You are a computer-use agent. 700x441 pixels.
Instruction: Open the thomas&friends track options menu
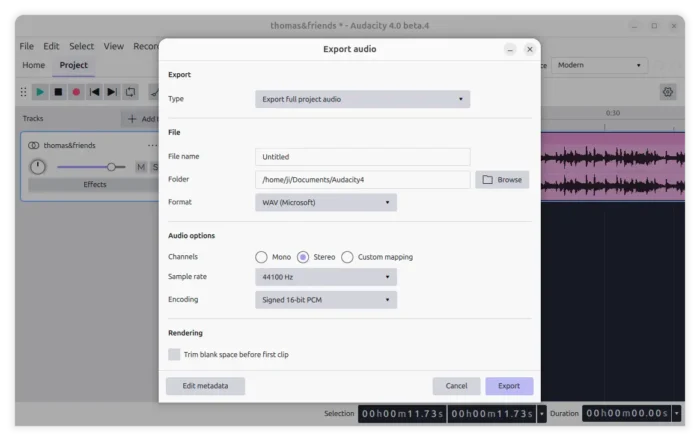pos(152,146)
